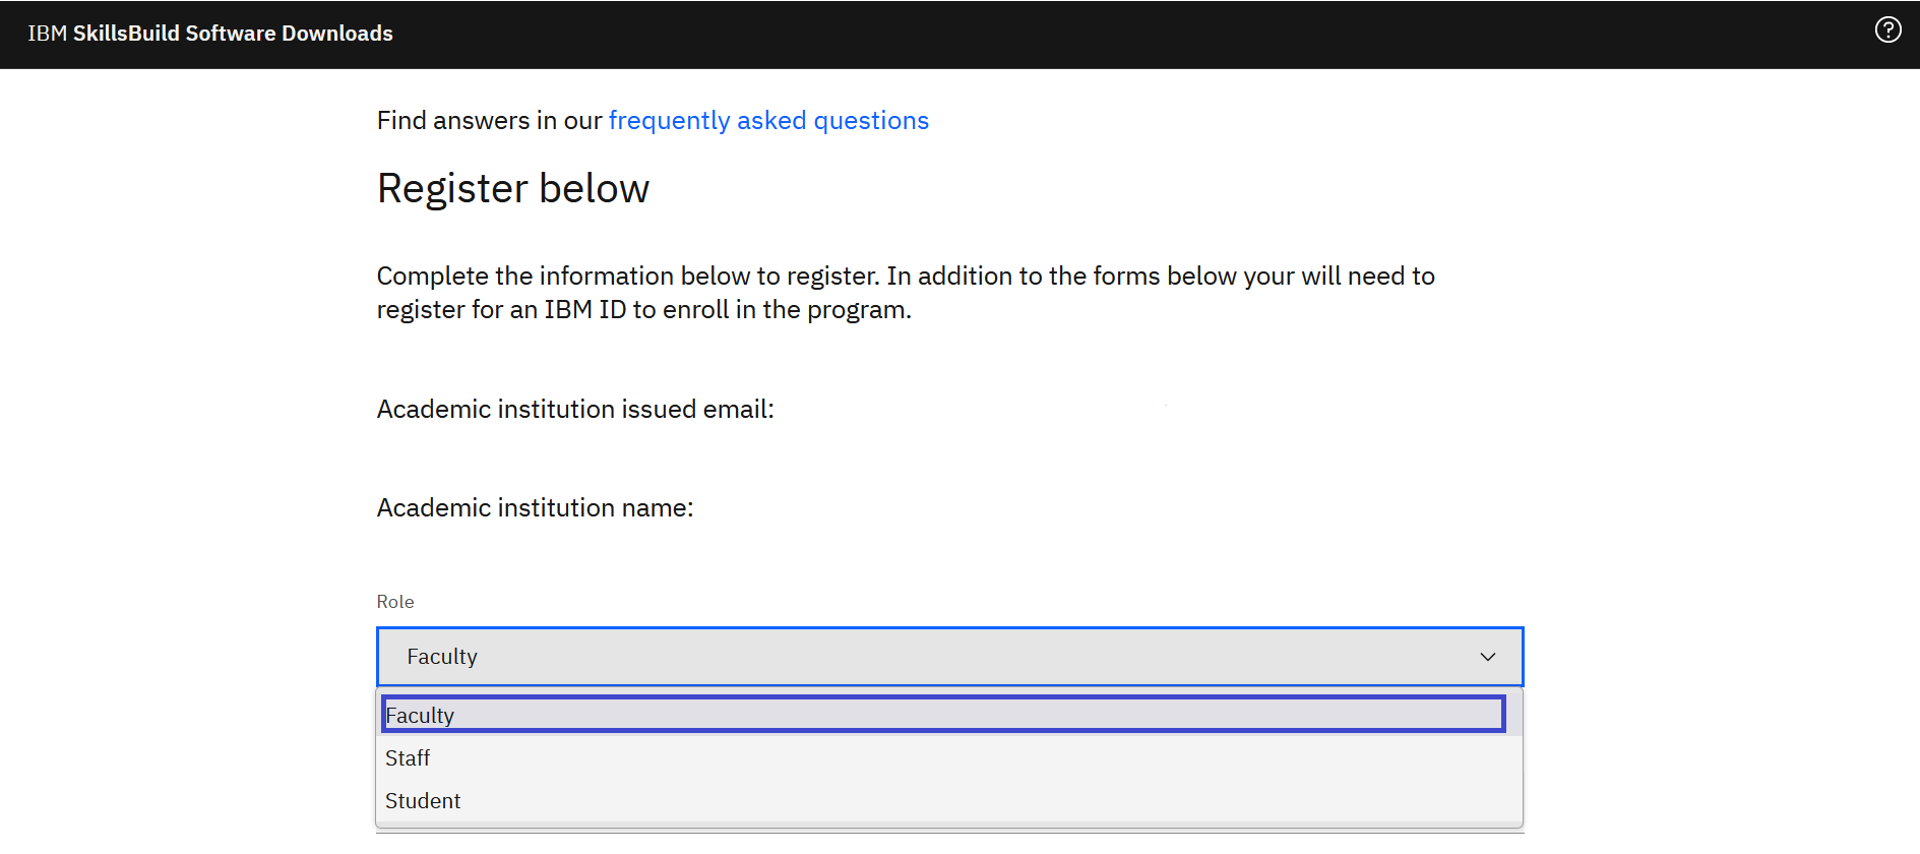Open the help question mark icon
The height and width of the screenshot is (854, 1920).
coord(1887,30)
